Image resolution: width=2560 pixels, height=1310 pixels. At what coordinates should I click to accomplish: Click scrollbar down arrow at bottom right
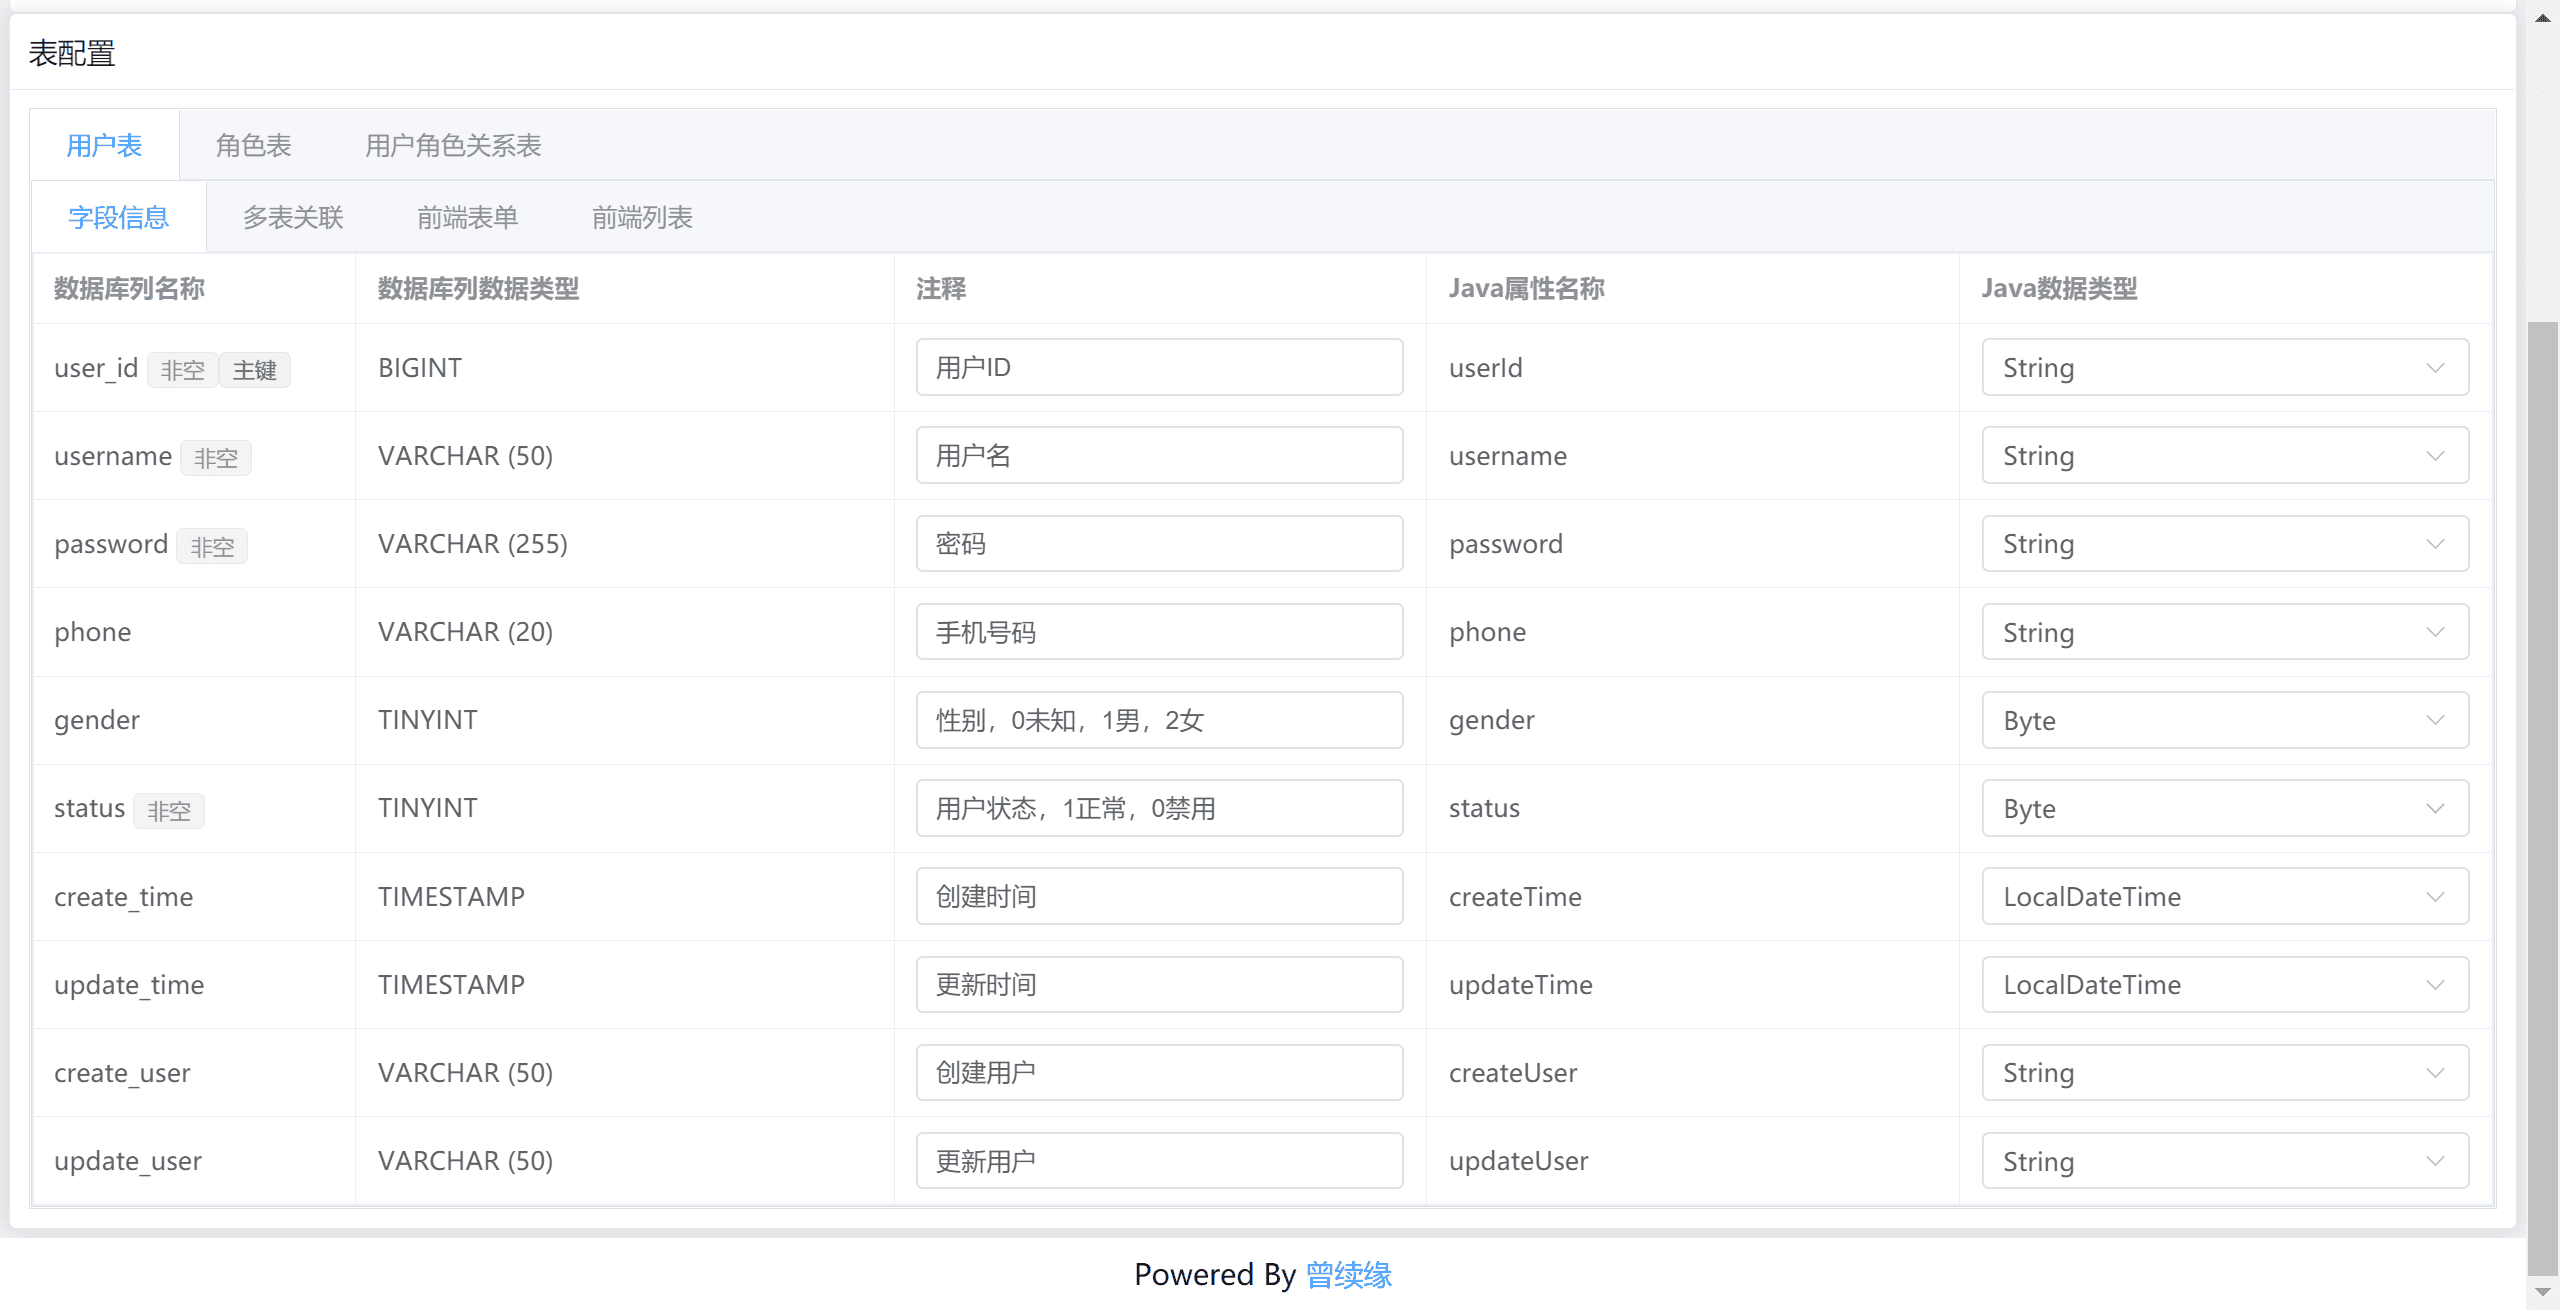[2542, 1292]
